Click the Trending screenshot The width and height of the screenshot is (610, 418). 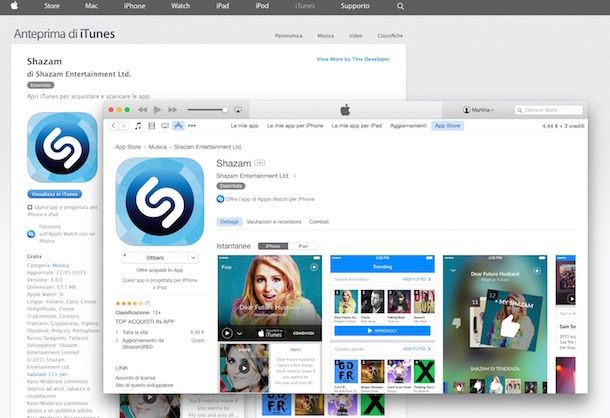[x=382, y=324]
